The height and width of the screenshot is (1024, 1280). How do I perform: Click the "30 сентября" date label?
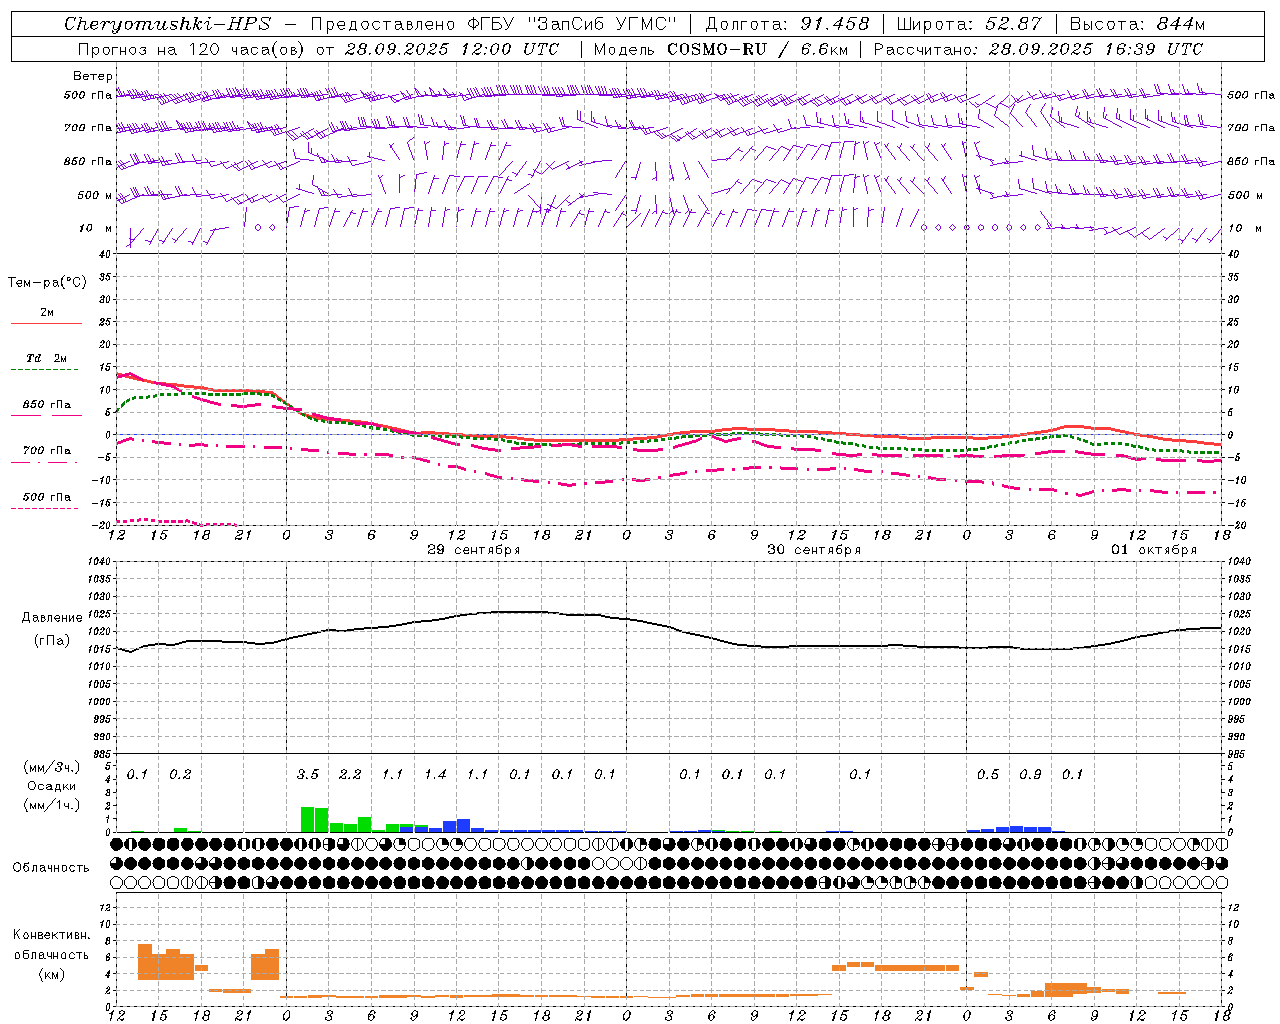click(814, 550)
